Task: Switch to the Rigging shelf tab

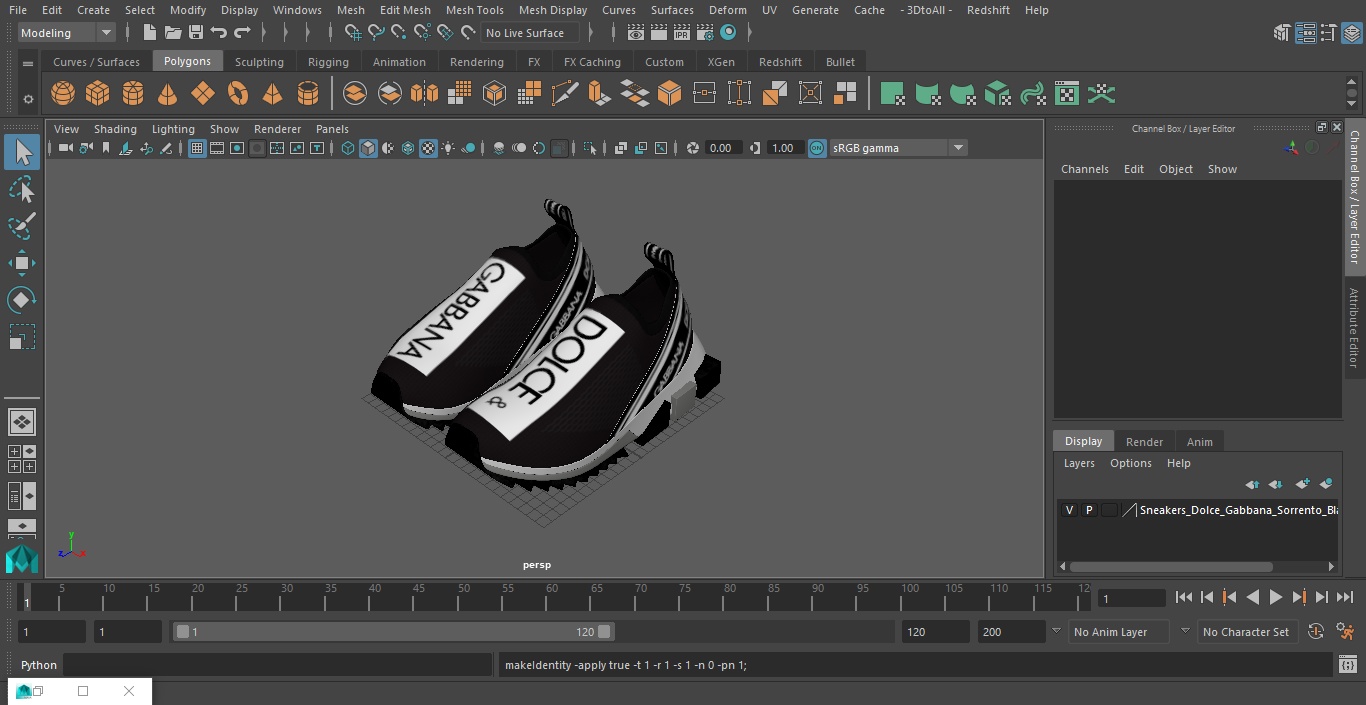Action: coord(328,62)
